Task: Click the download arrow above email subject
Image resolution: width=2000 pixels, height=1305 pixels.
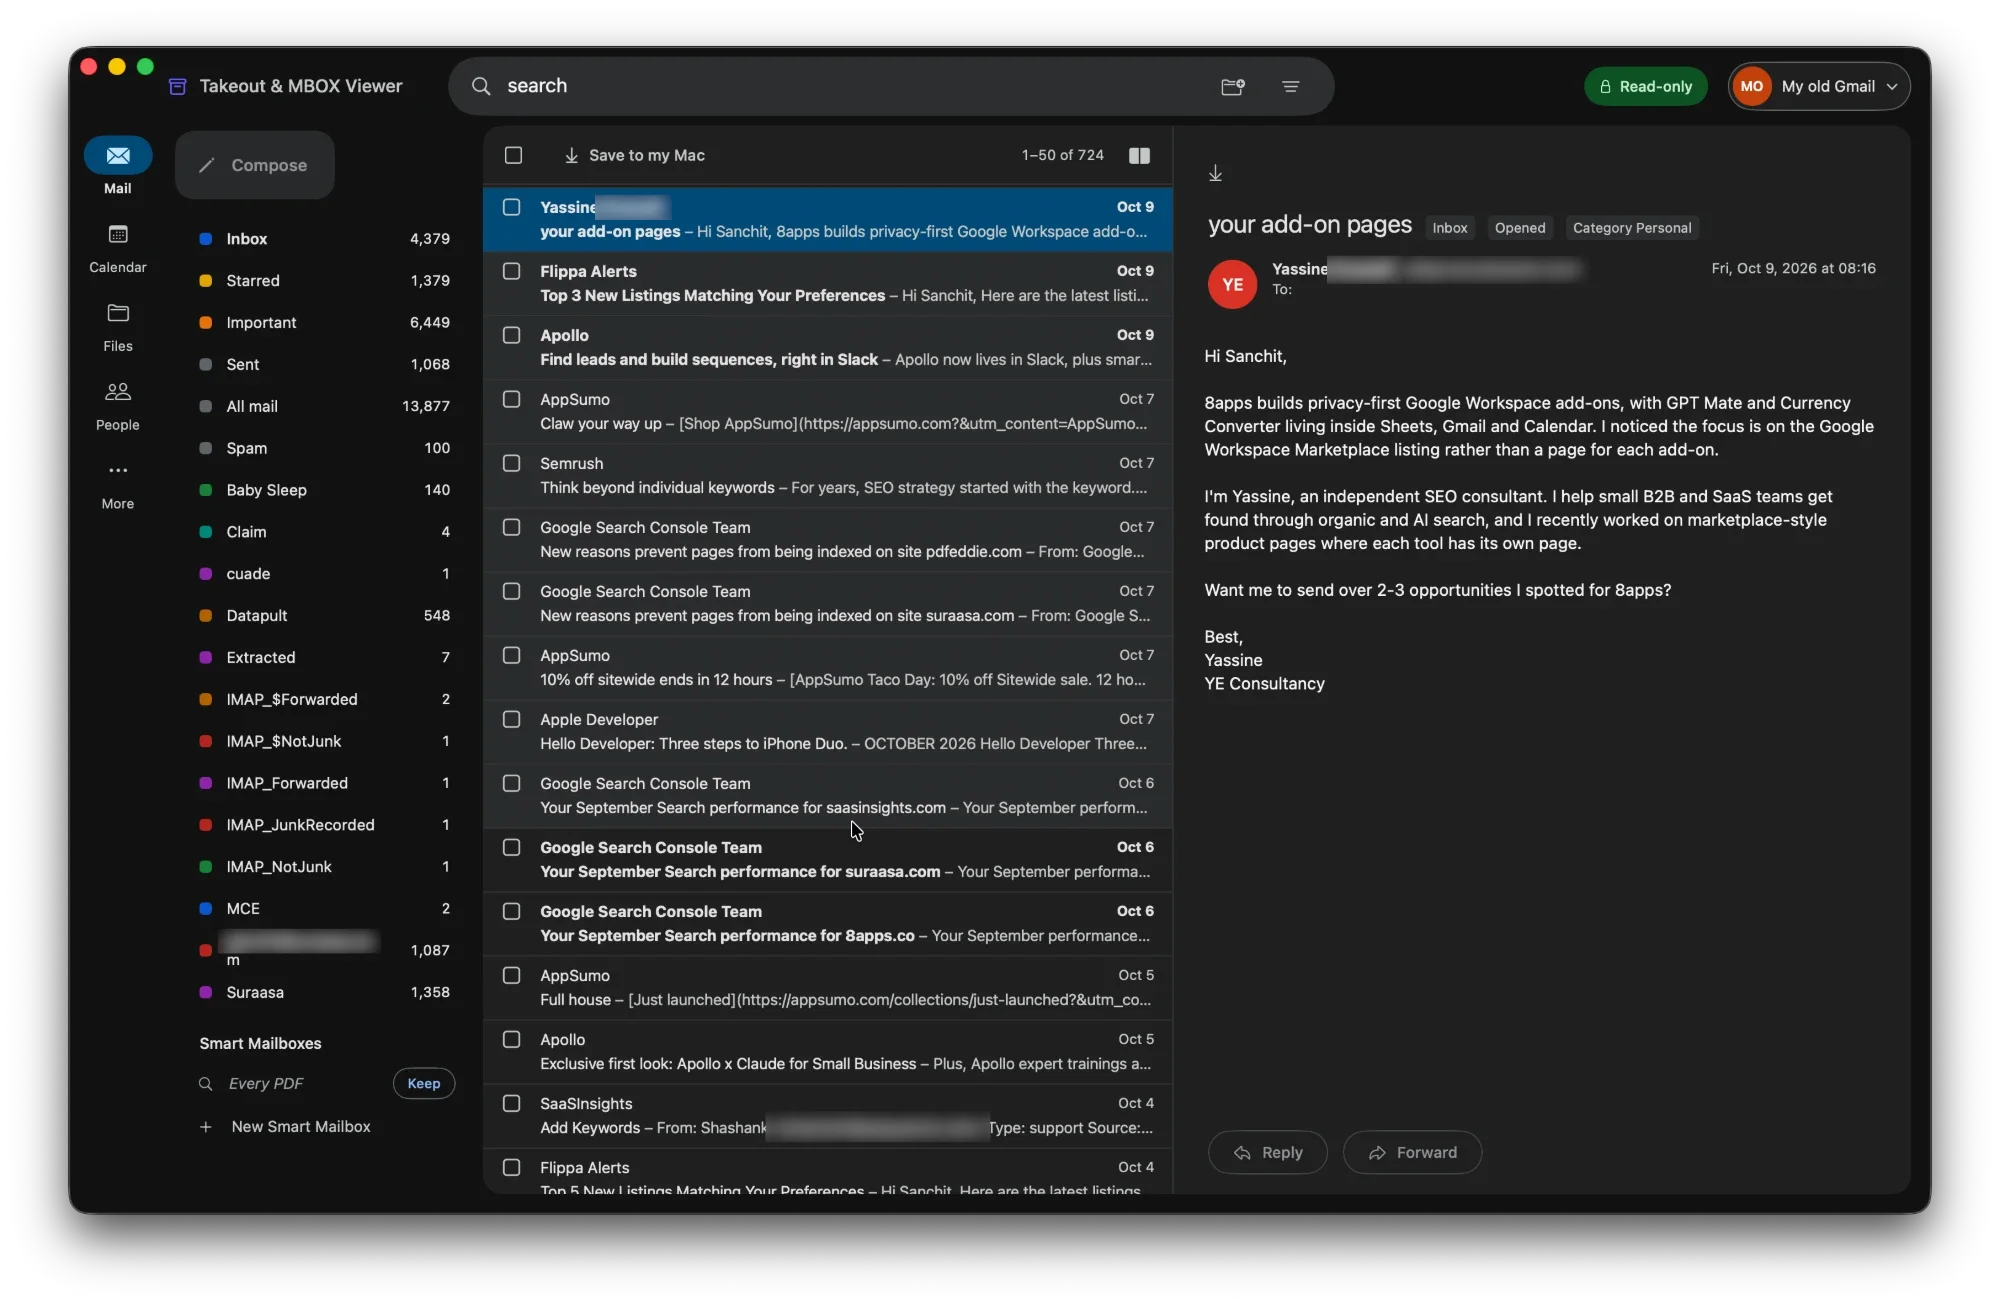Action: (1215, 174)
